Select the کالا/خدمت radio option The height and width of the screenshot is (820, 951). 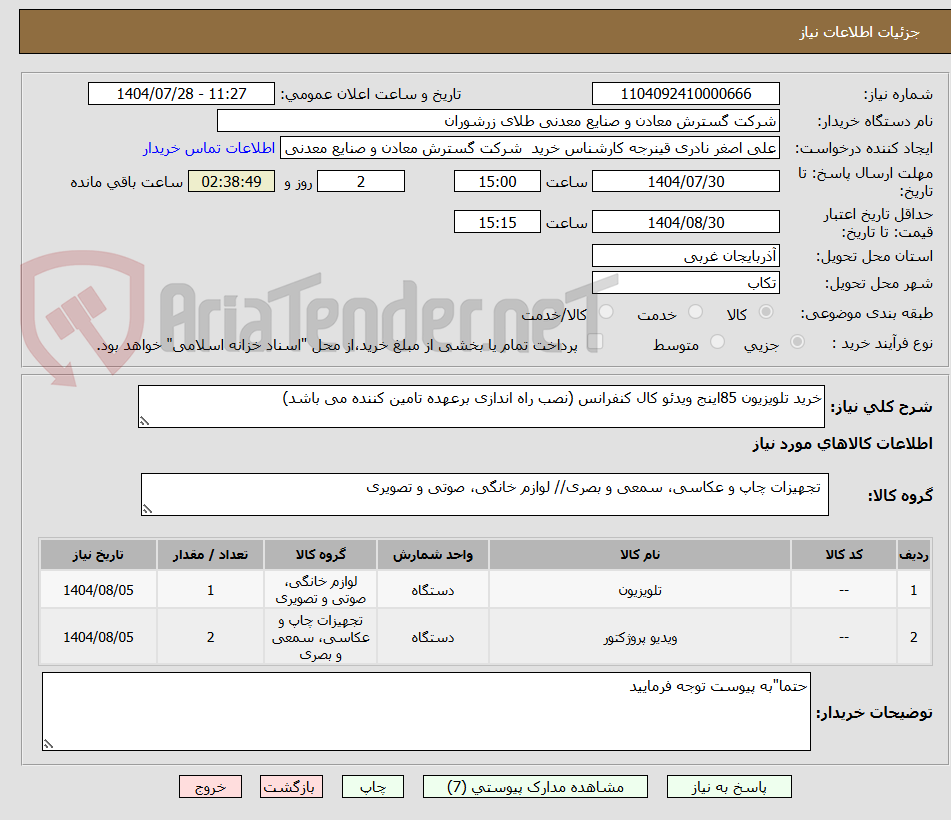click(606, 313)
